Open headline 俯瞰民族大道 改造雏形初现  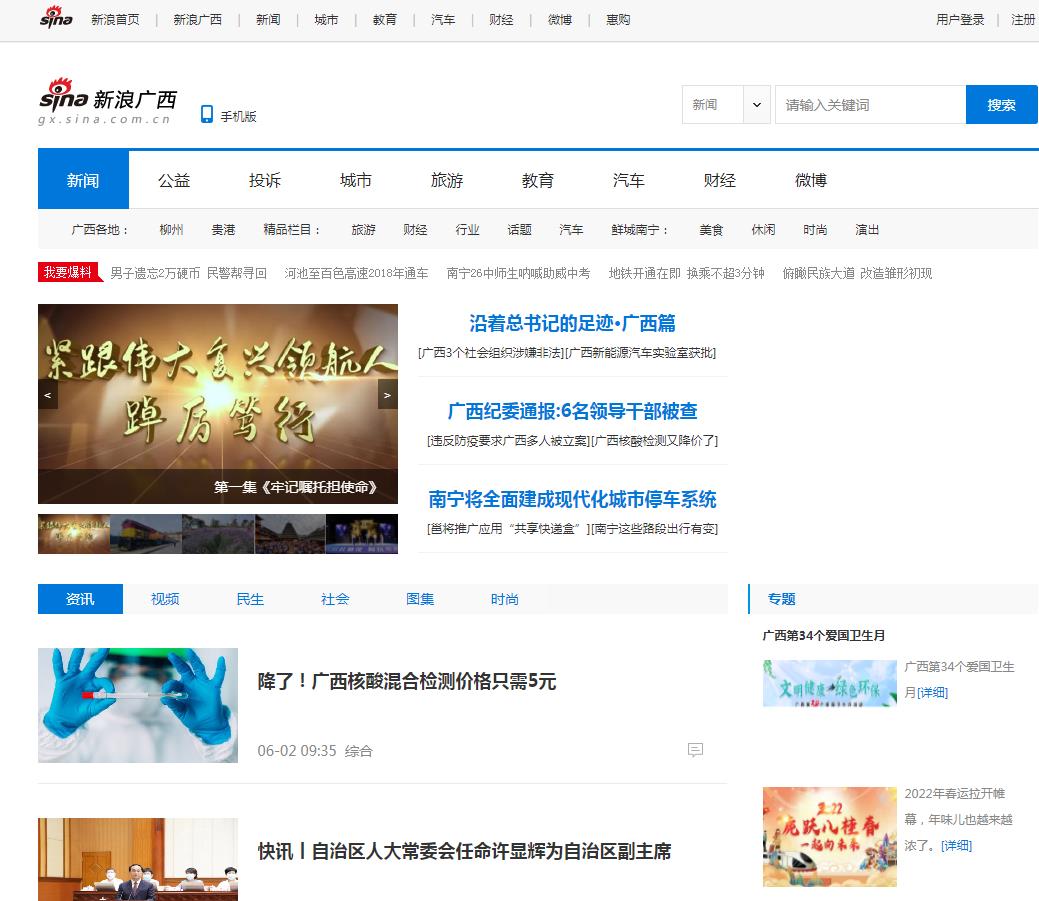(857, 273)
